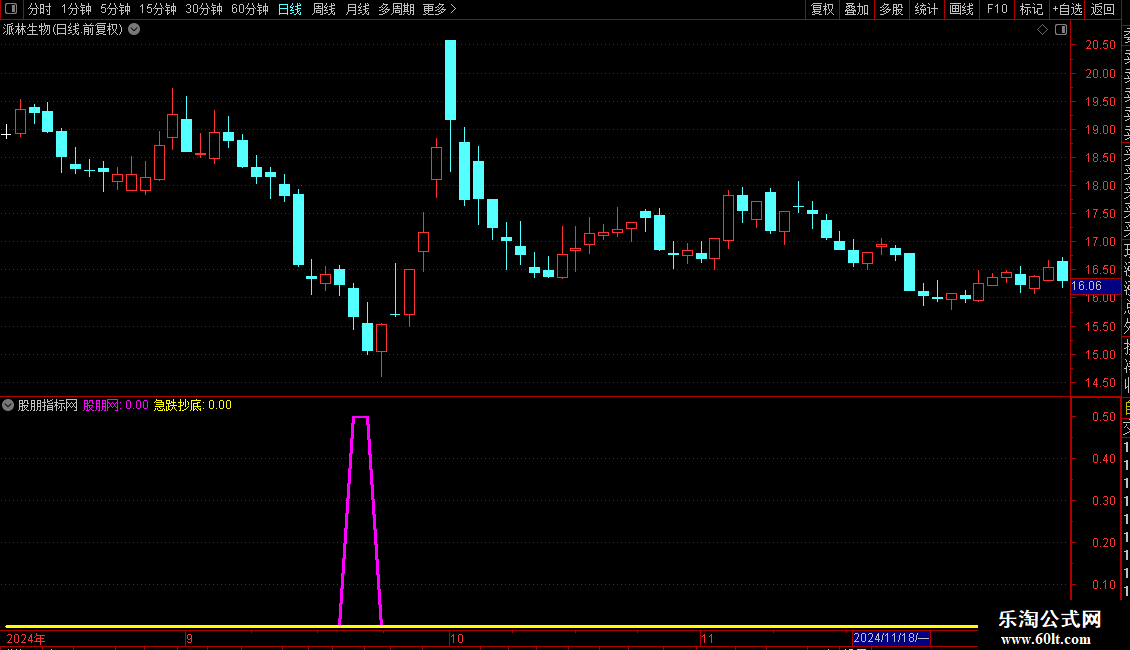Select the current price tag 16.06
The height and width of the screenshot is (650, 1130).
point(1095,286)
